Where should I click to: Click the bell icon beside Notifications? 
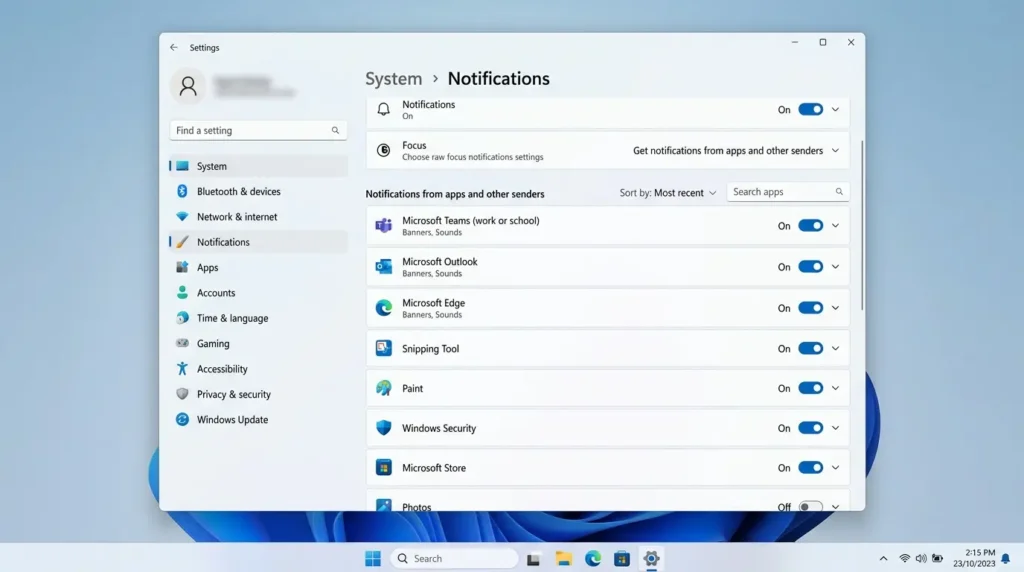point(383,109)
